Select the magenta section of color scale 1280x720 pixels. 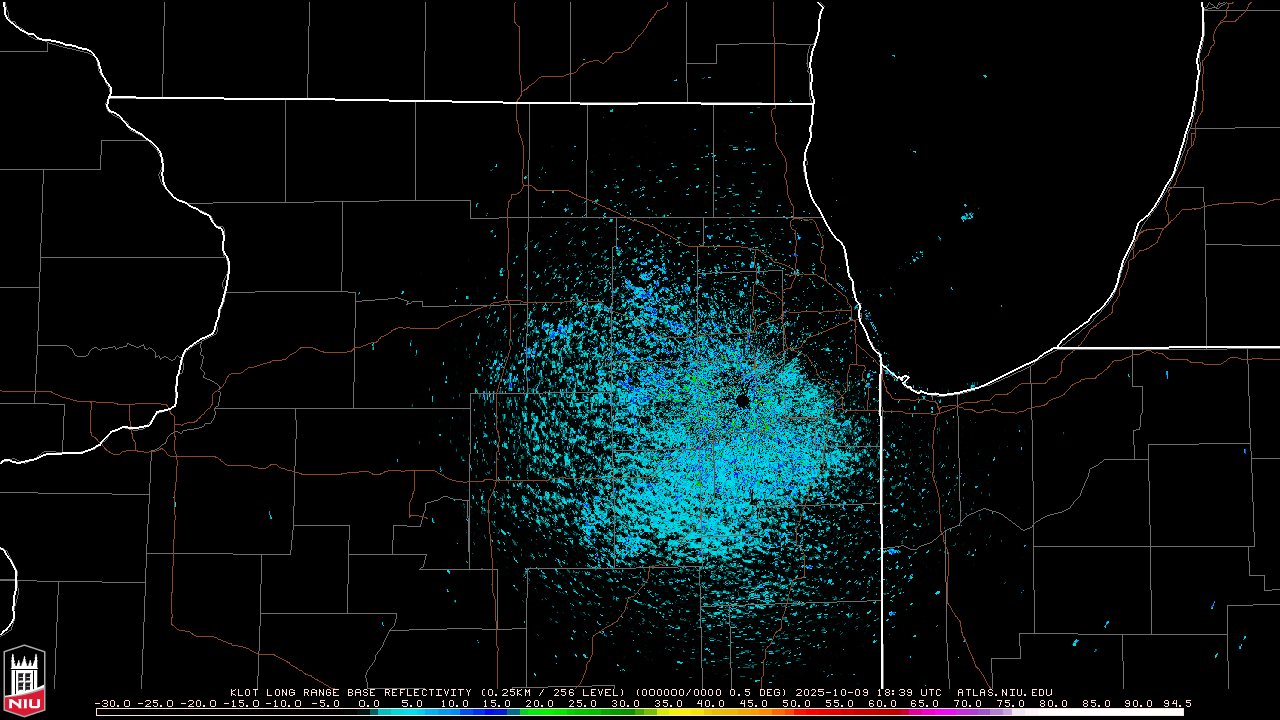tap(935, 712)
